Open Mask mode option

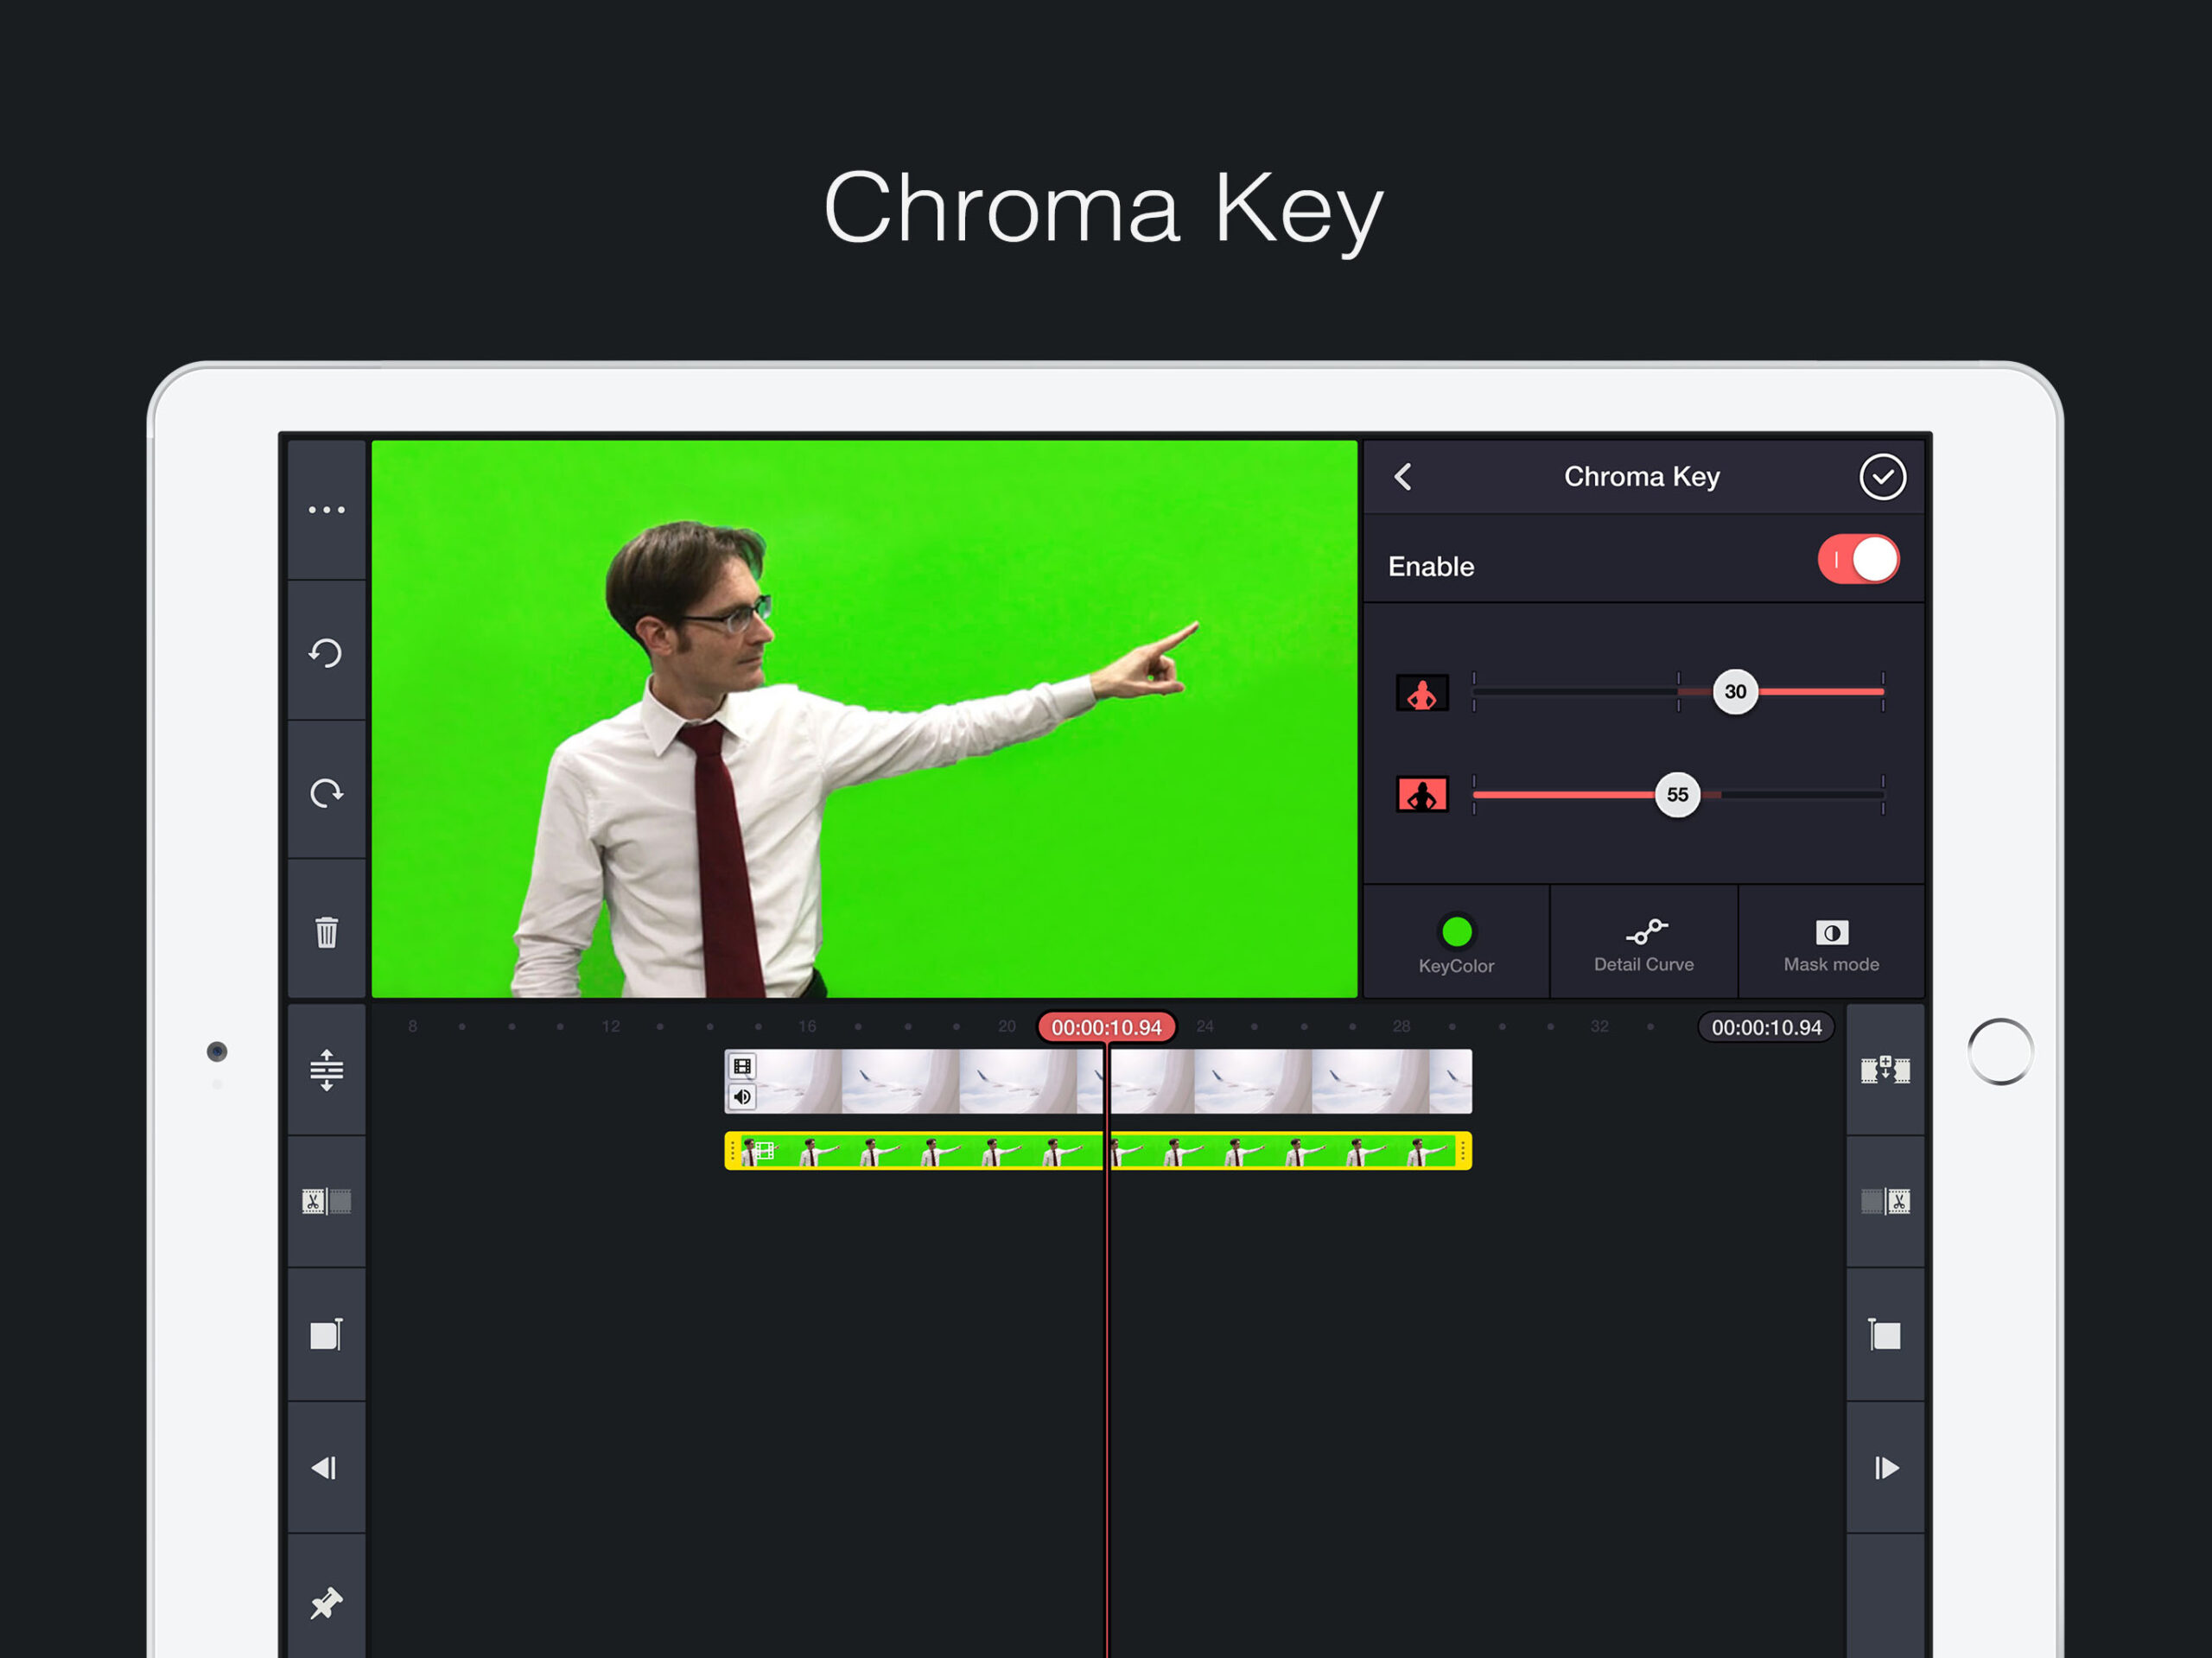(1831, 943)
